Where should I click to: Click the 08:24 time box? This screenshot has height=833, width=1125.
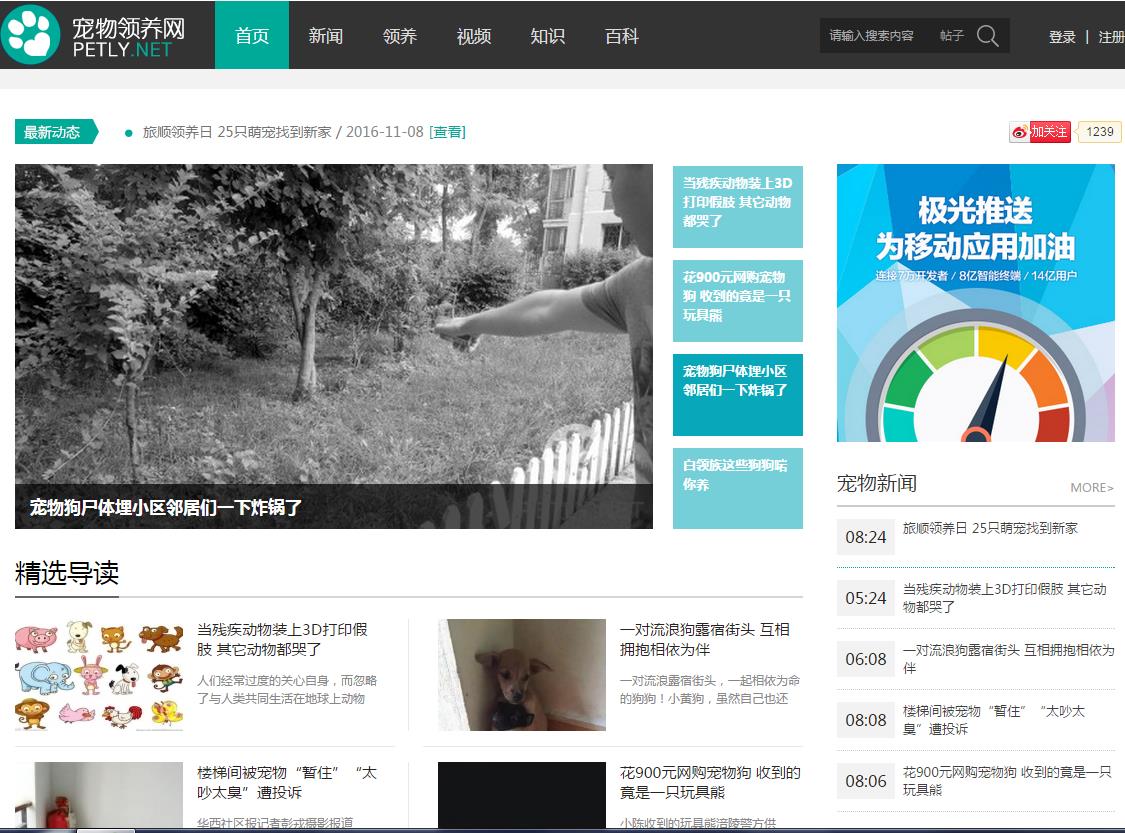pyautogui.click(x=866, y=537)
